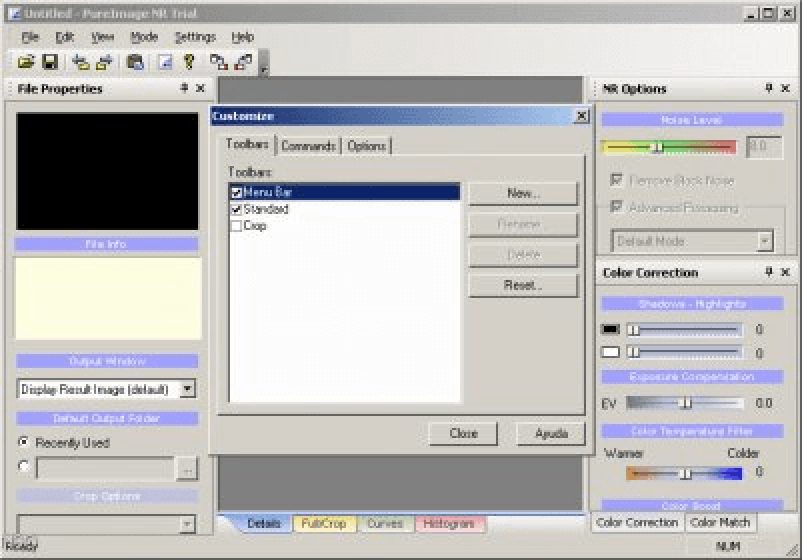Screen dimensions: 802x560
Task: Switch to the Color Match tab
Action: (x=720, y=523)
